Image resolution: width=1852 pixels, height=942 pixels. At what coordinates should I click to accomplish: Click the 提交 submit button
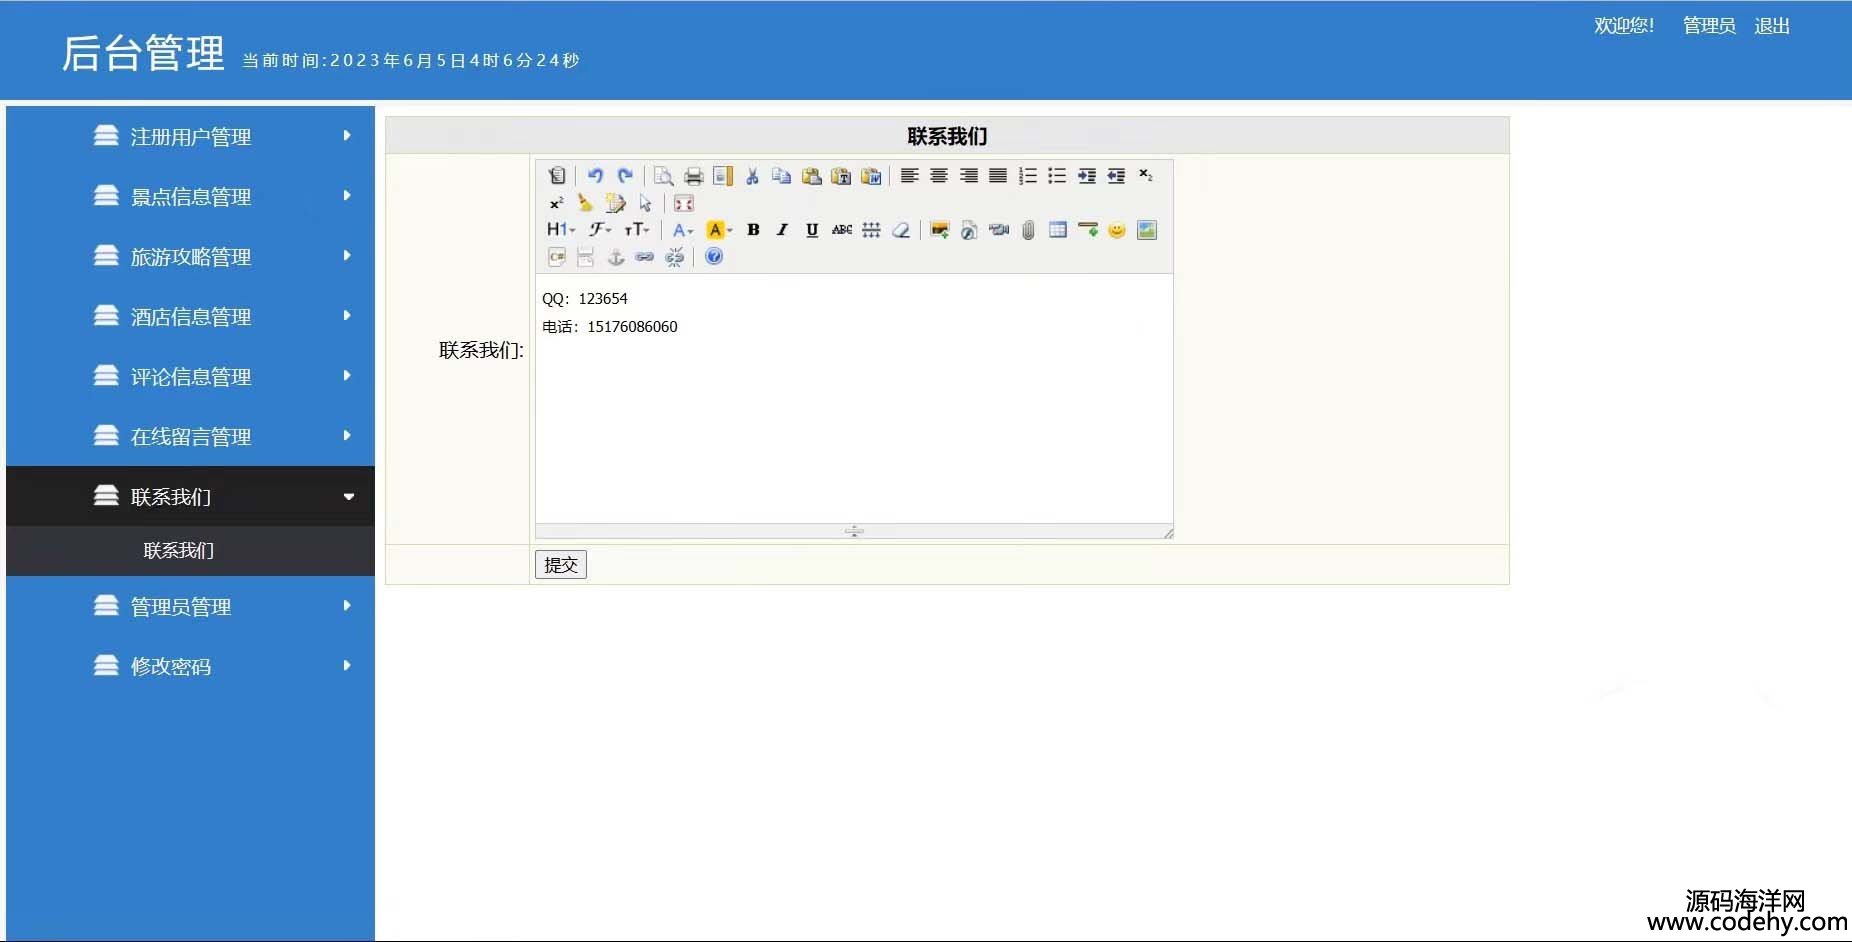(x=561, y=565)
